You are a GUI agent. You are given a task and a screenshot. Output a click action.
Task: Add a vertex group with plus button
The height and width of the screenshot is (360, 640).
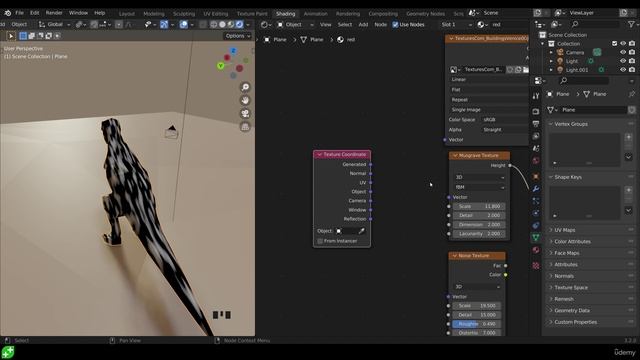tap(628, 137)
